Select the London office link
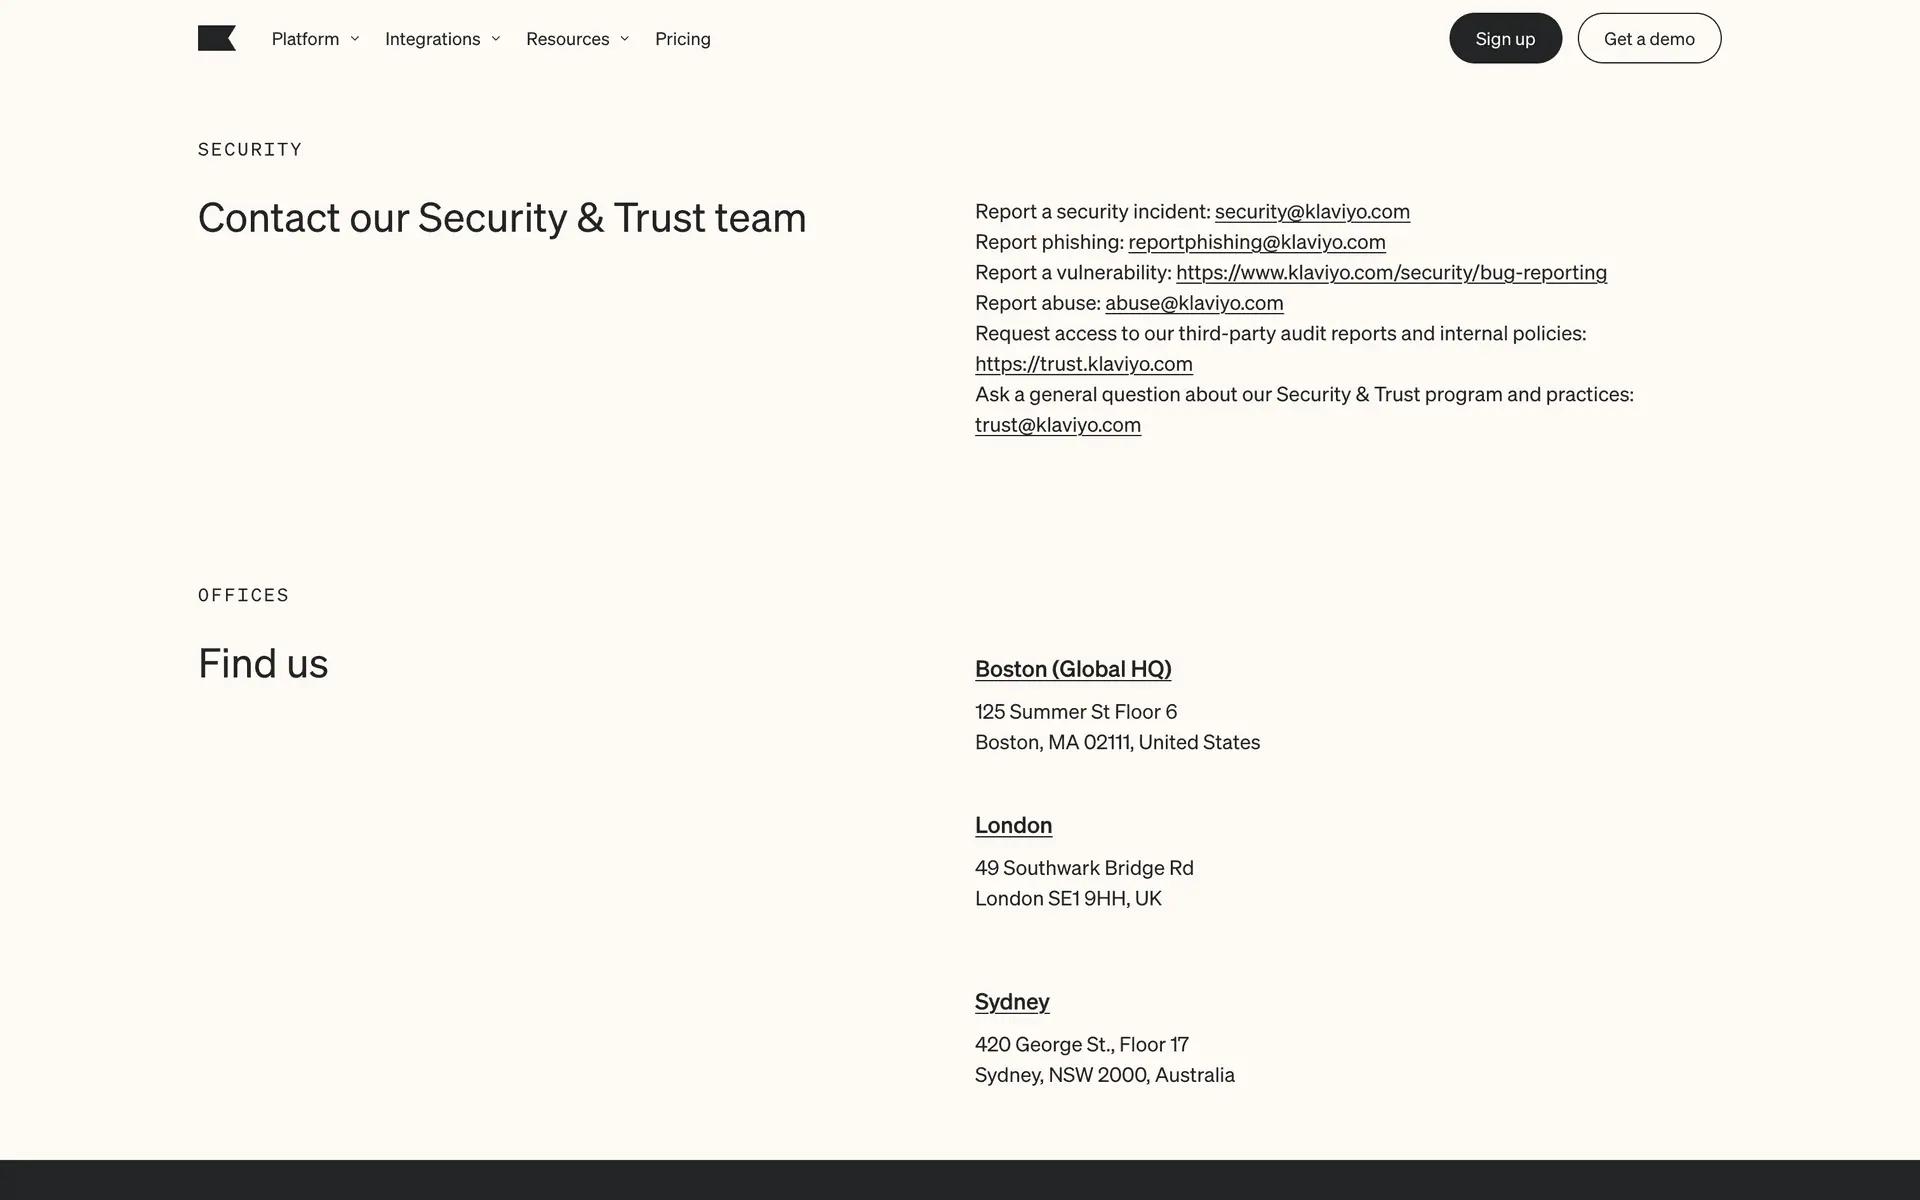The height and width of the screenshot is (1200, 1920). tap(1013, 825)
